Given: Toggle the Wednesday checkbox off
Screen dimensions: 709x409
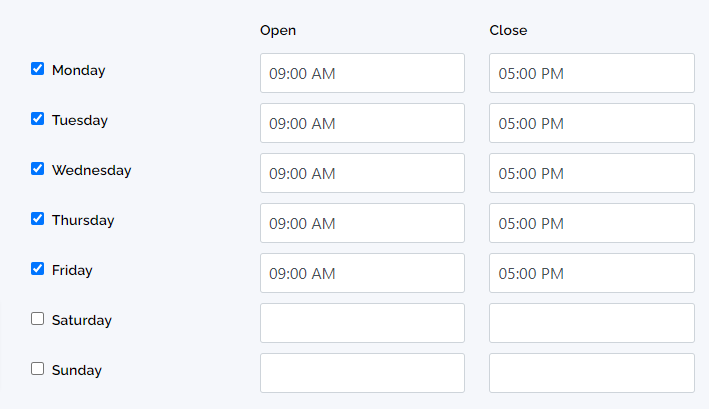Looking at the screenshot, I should [38, 169].
